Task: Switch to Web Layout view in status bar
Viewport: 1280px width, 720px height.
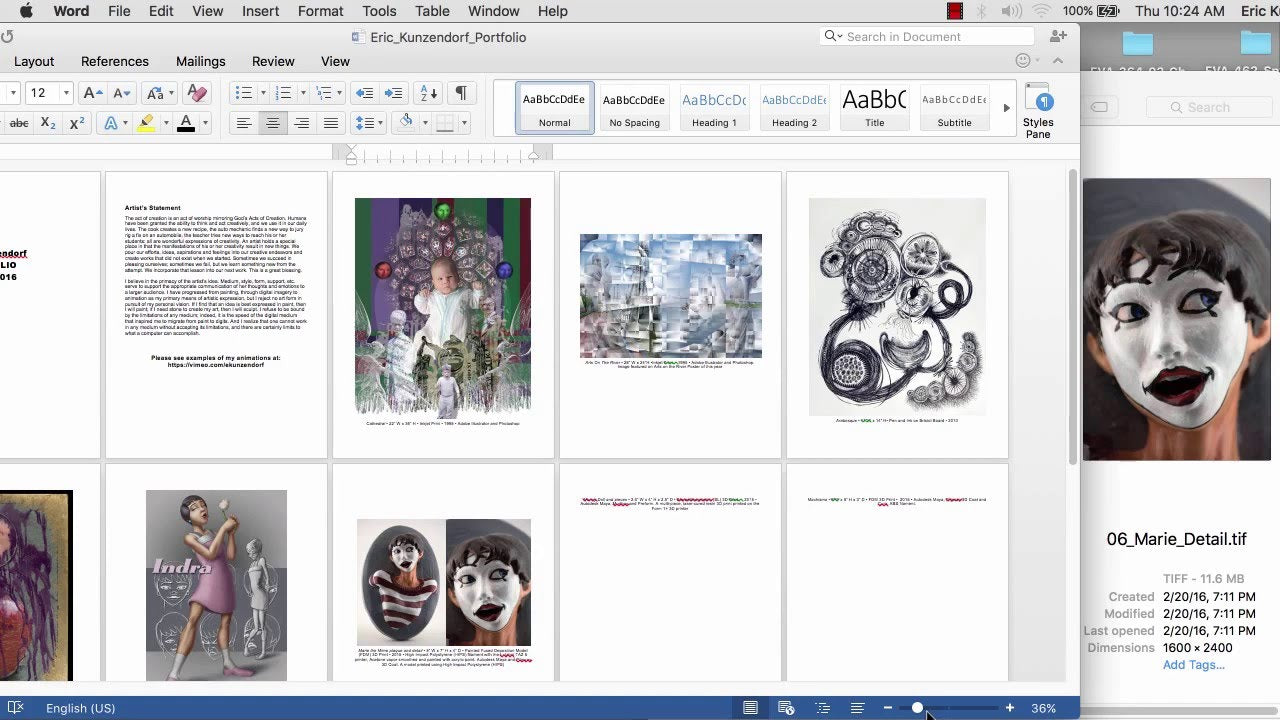Action: [786, 708]
